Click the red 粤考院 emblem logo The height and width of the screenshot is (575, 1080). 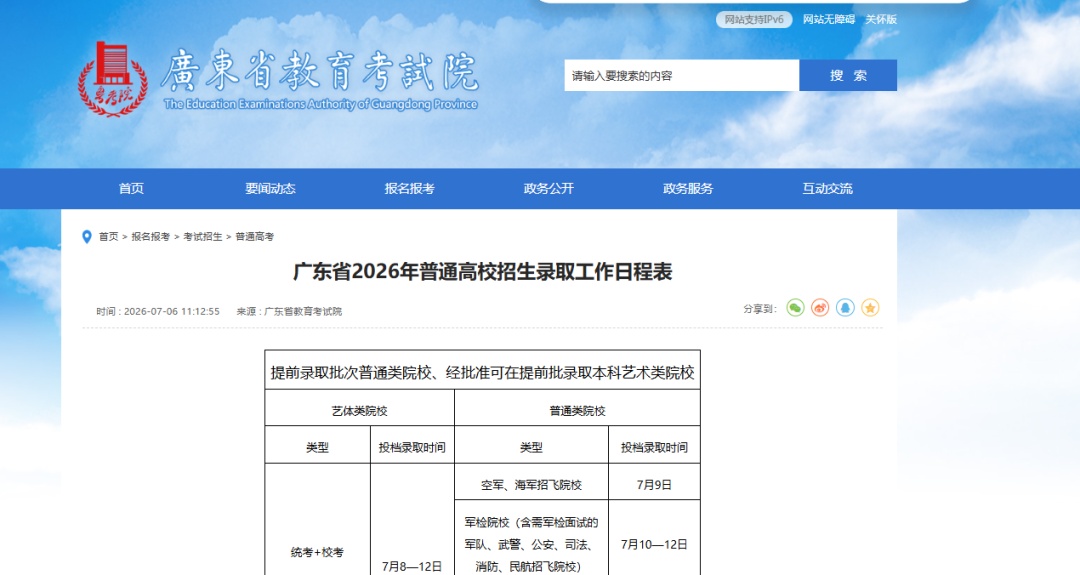(113, 79)
